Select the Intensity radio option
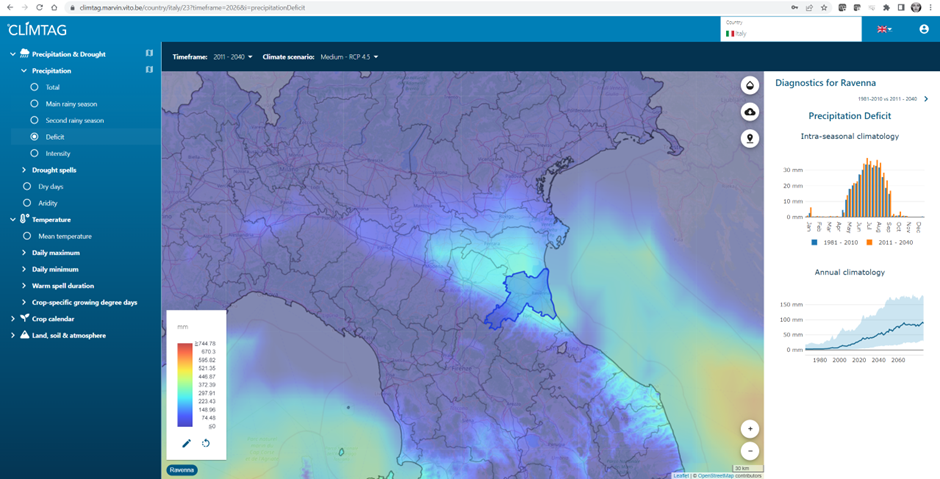Screen dimensions: 940x479 click(35, 153)
